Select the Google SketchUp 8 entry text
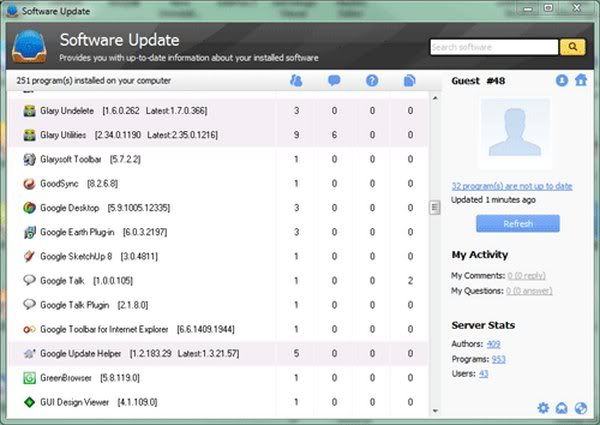 point(99,256)
